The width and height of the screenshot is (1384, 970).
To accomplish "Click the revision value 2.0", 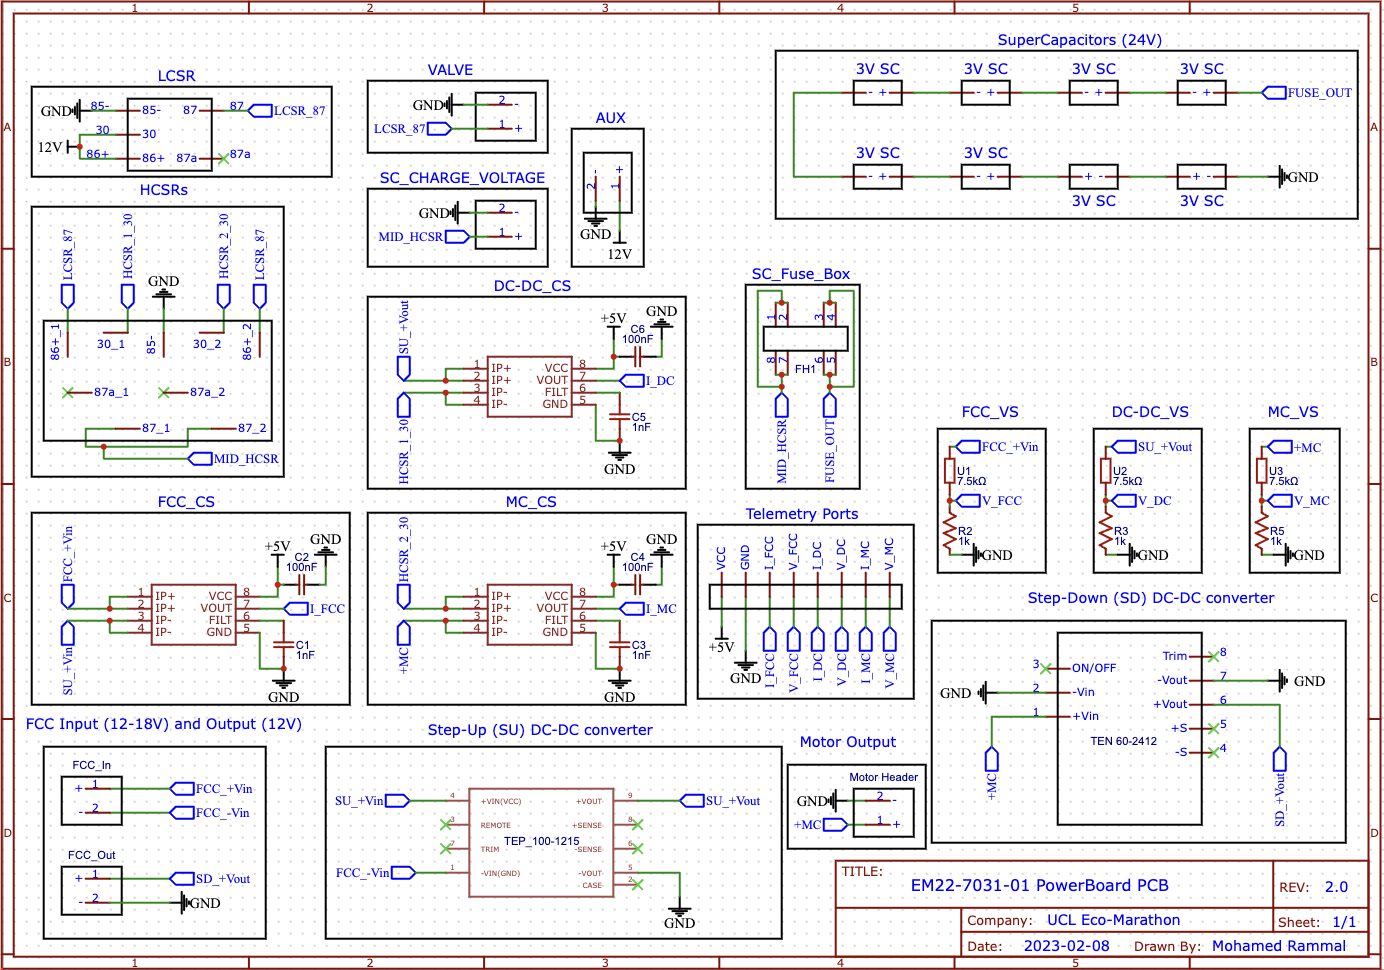I will [x=1336, y=887].
